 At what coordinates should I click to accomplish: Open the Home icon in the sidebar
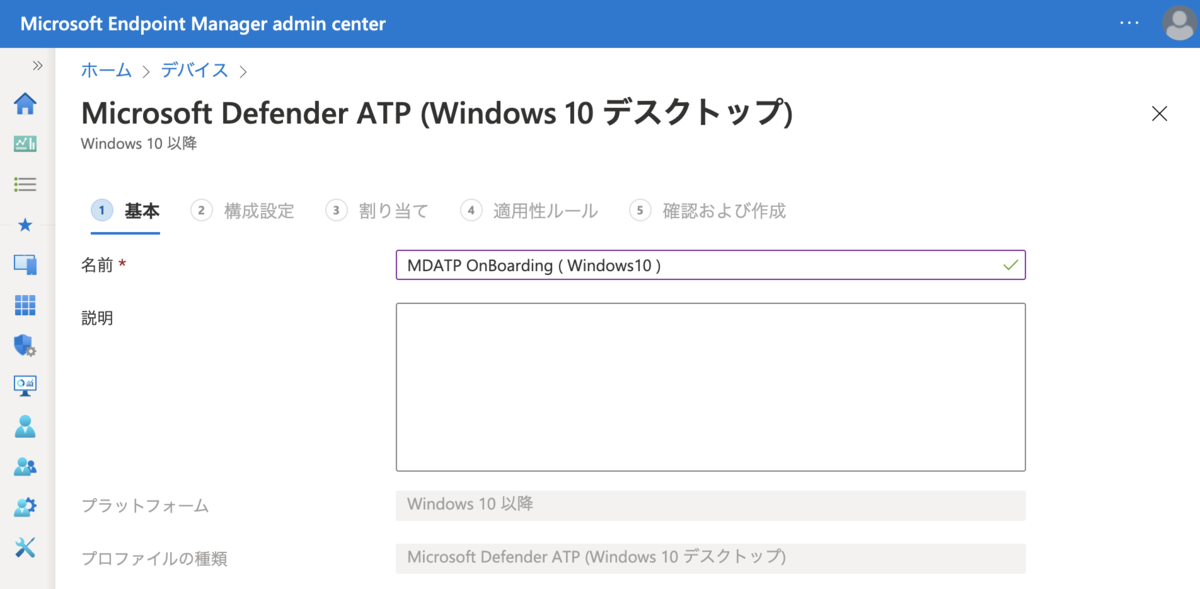(25, 103)
